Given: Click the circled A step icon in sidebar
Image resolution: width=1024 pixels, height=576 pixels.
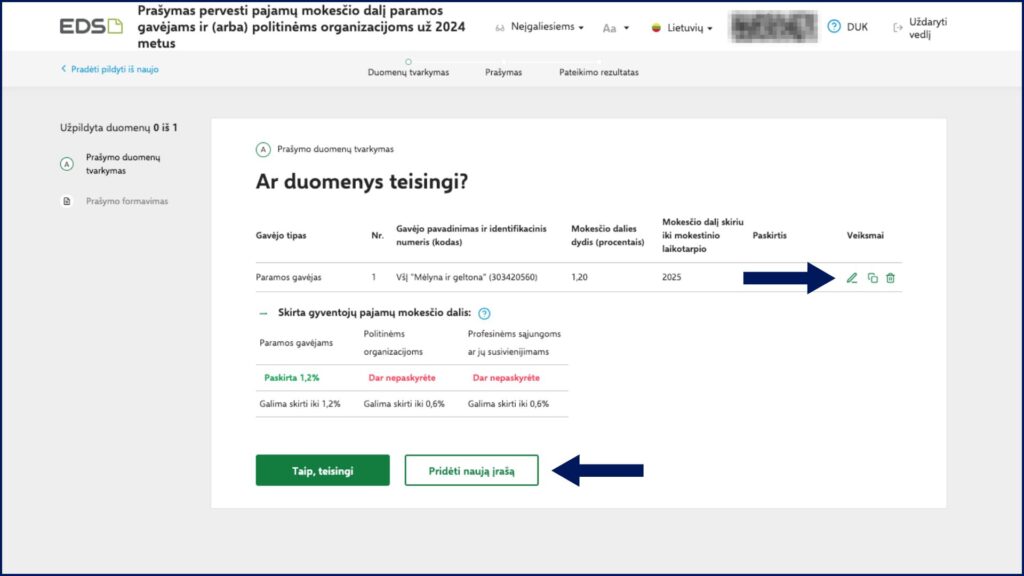Looking at the screenshot, I should (x=67, y=164).
